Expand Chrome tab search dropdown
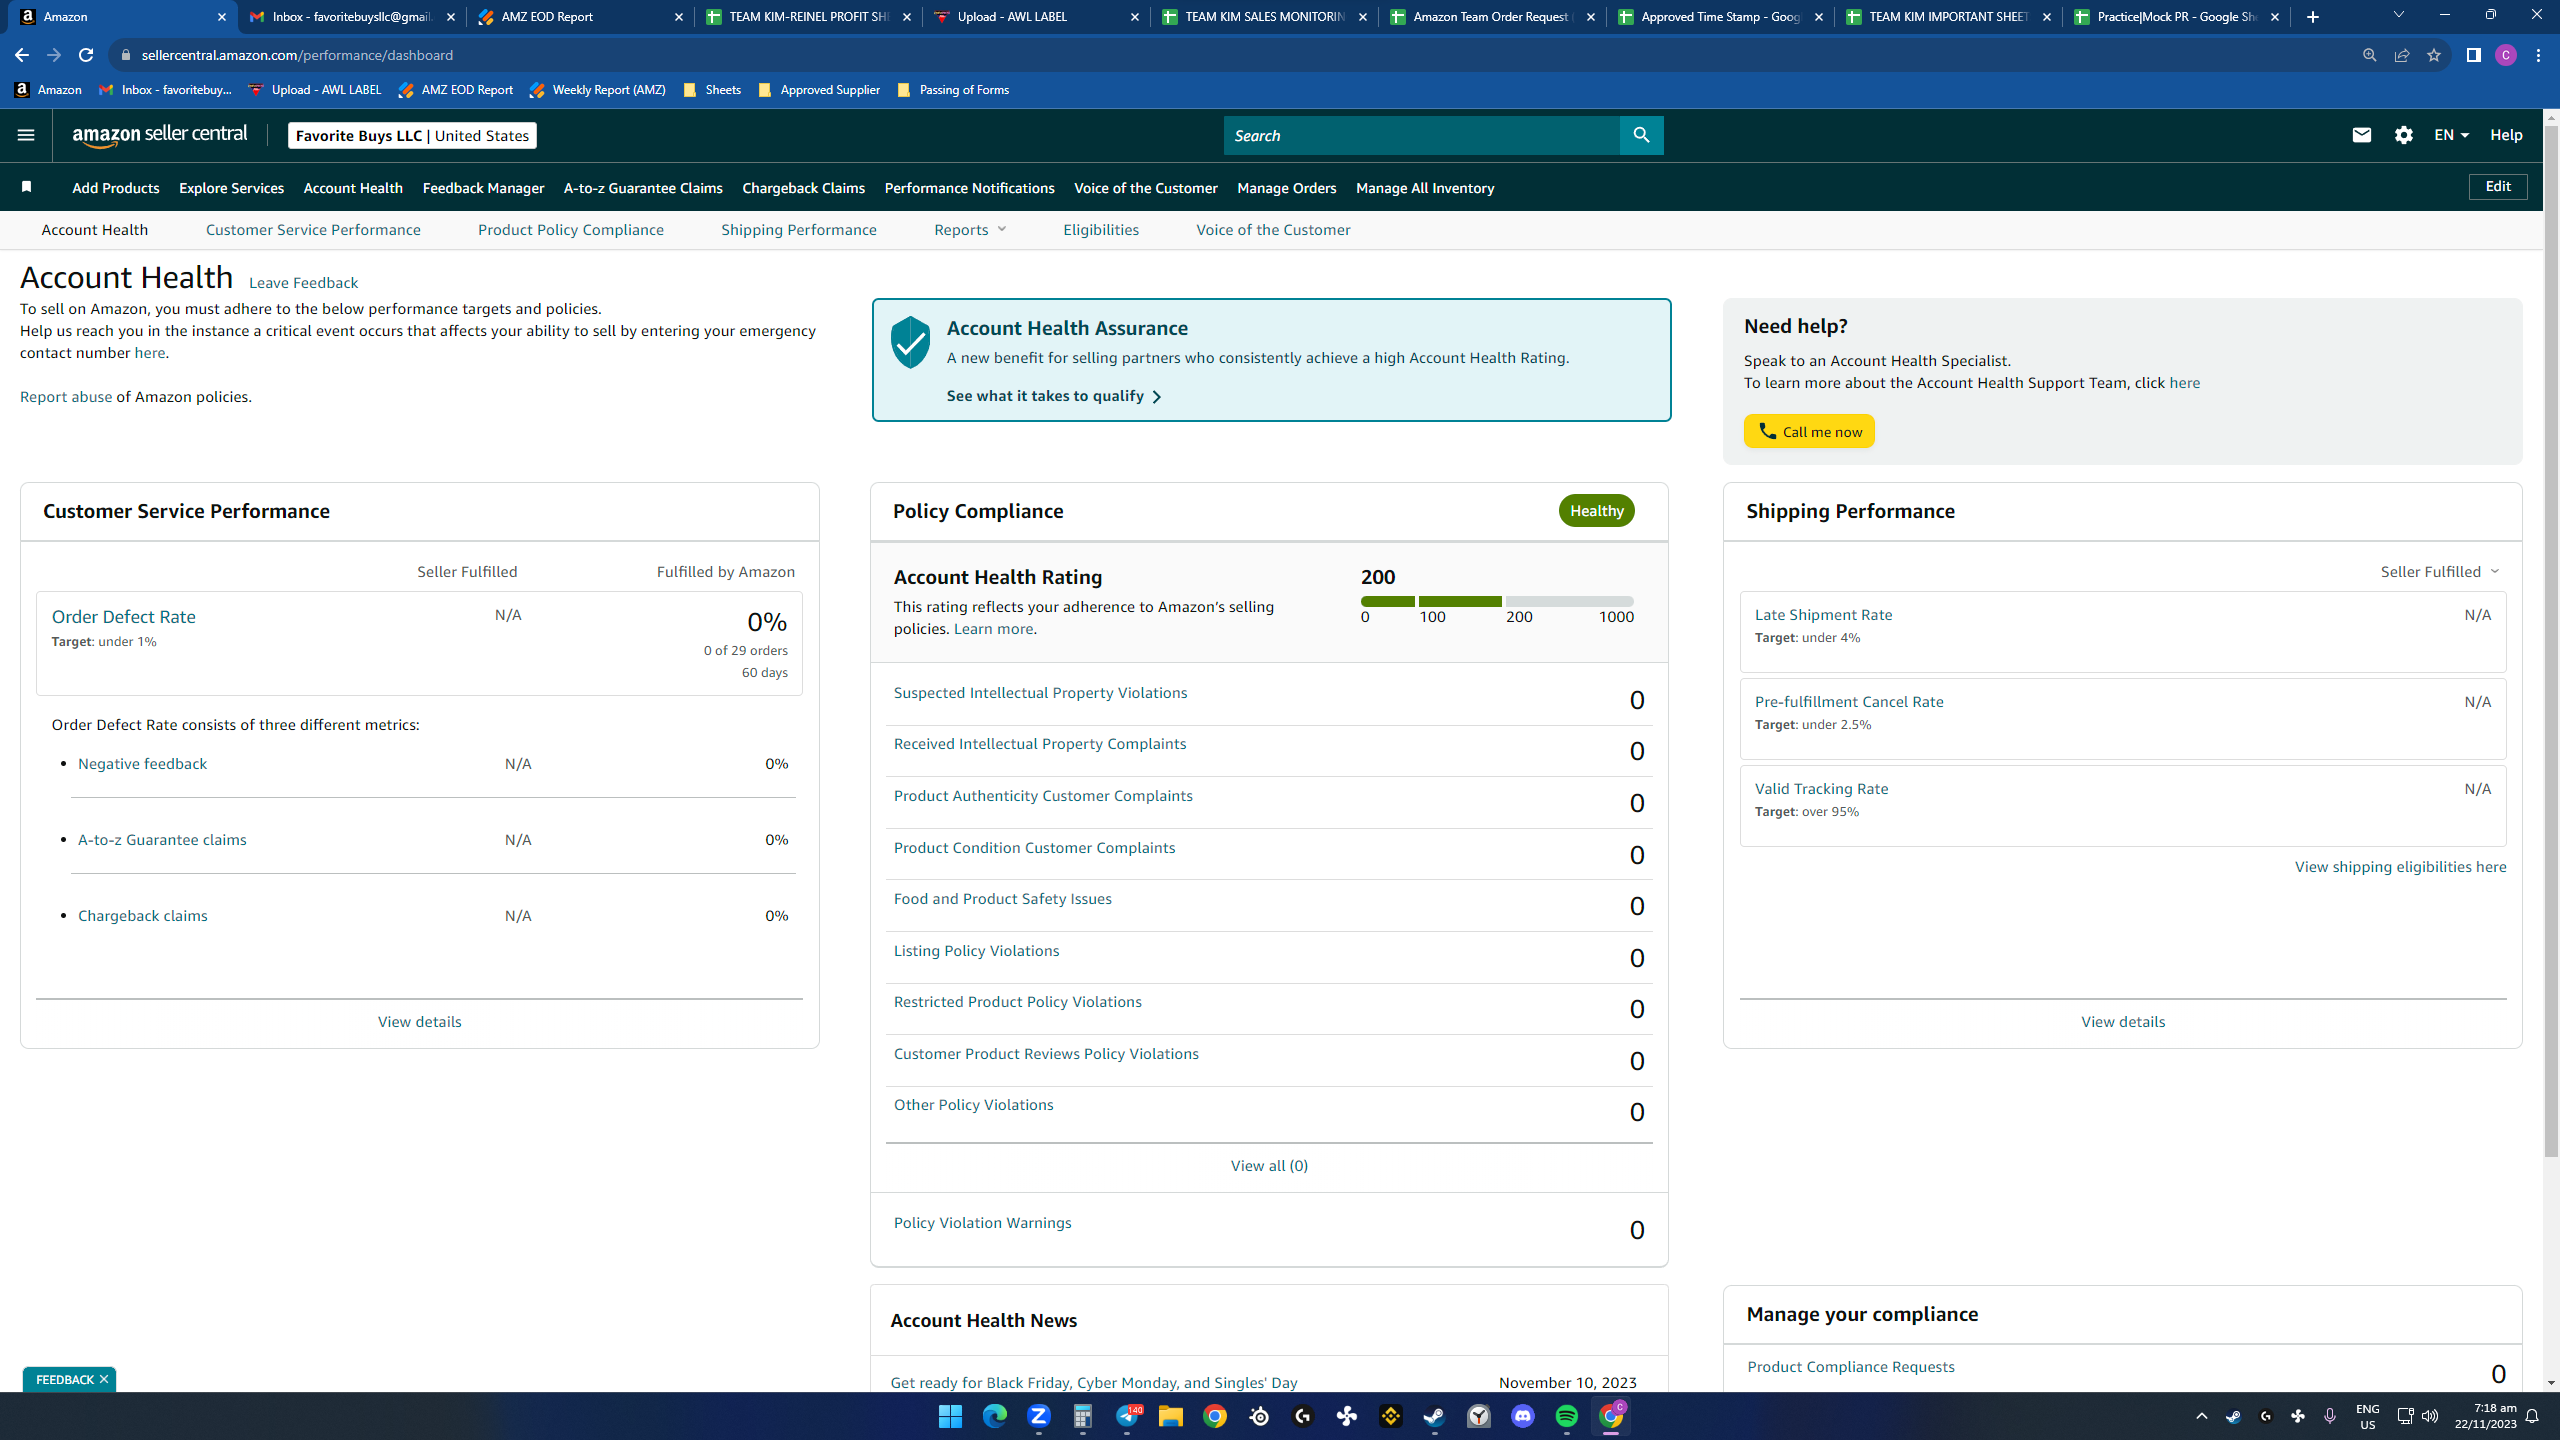 click(2398, 15)
